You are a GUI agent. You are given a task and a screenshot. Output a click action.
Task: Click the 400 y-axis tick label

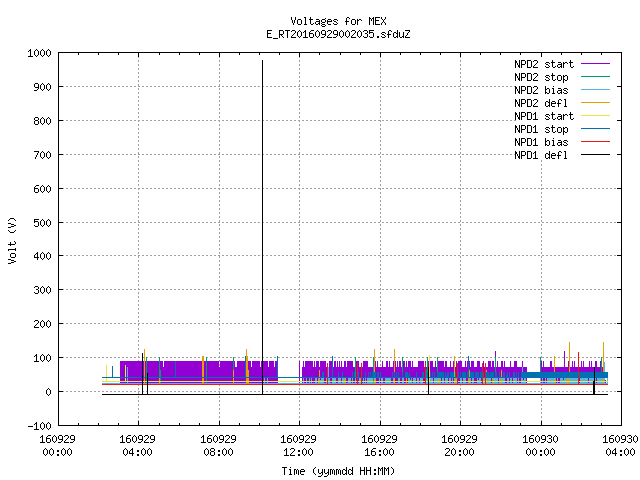point(42,256)
